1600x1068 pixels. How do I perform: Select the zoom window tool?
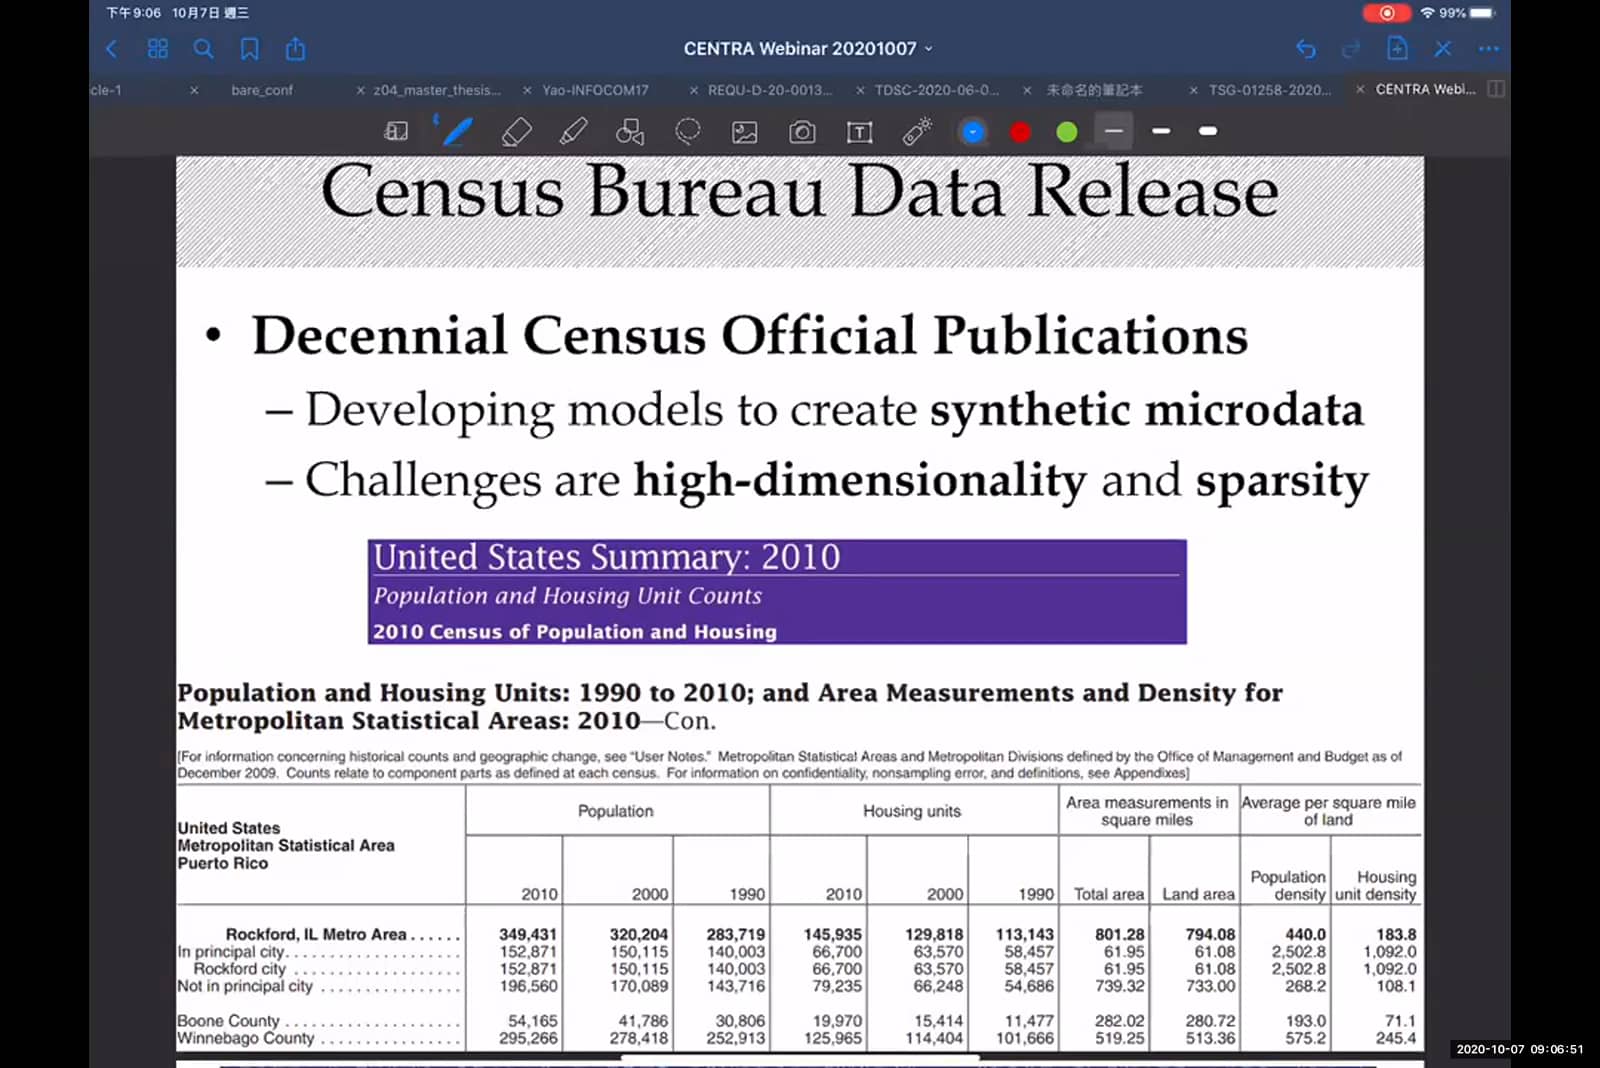pos(396,131)
